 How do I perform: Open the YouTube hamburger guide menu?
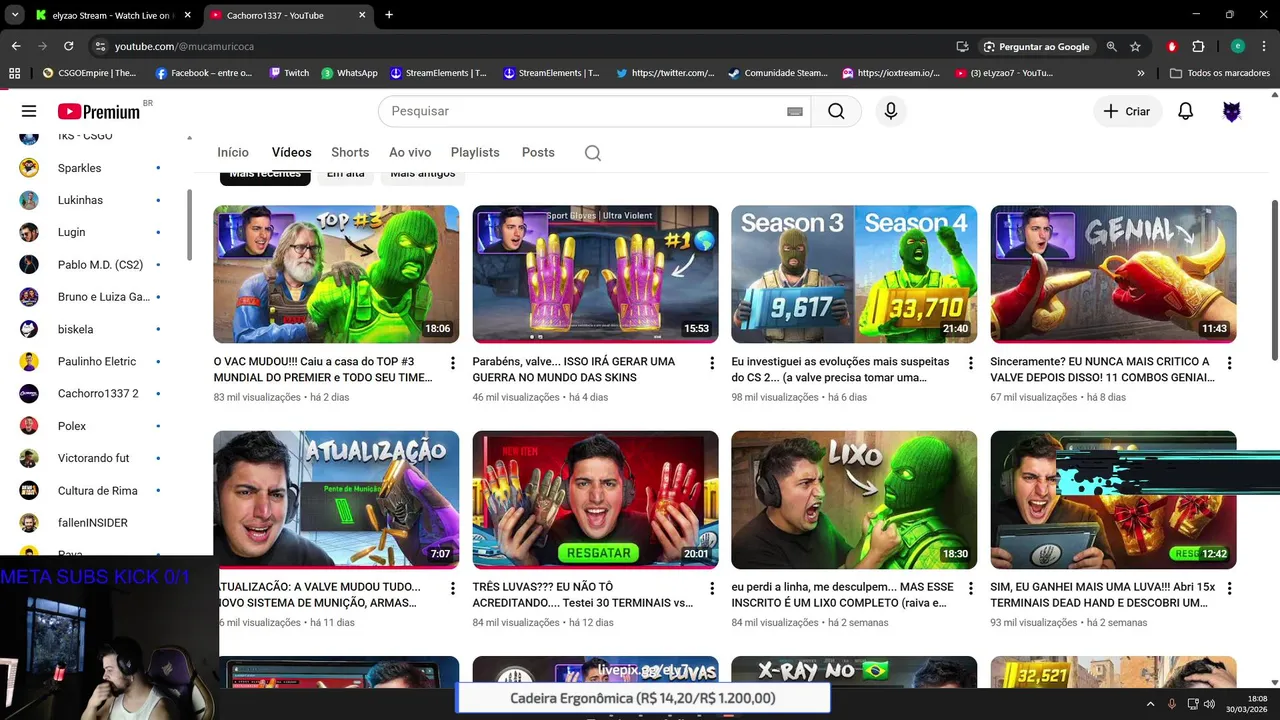[x=29, y=111]
